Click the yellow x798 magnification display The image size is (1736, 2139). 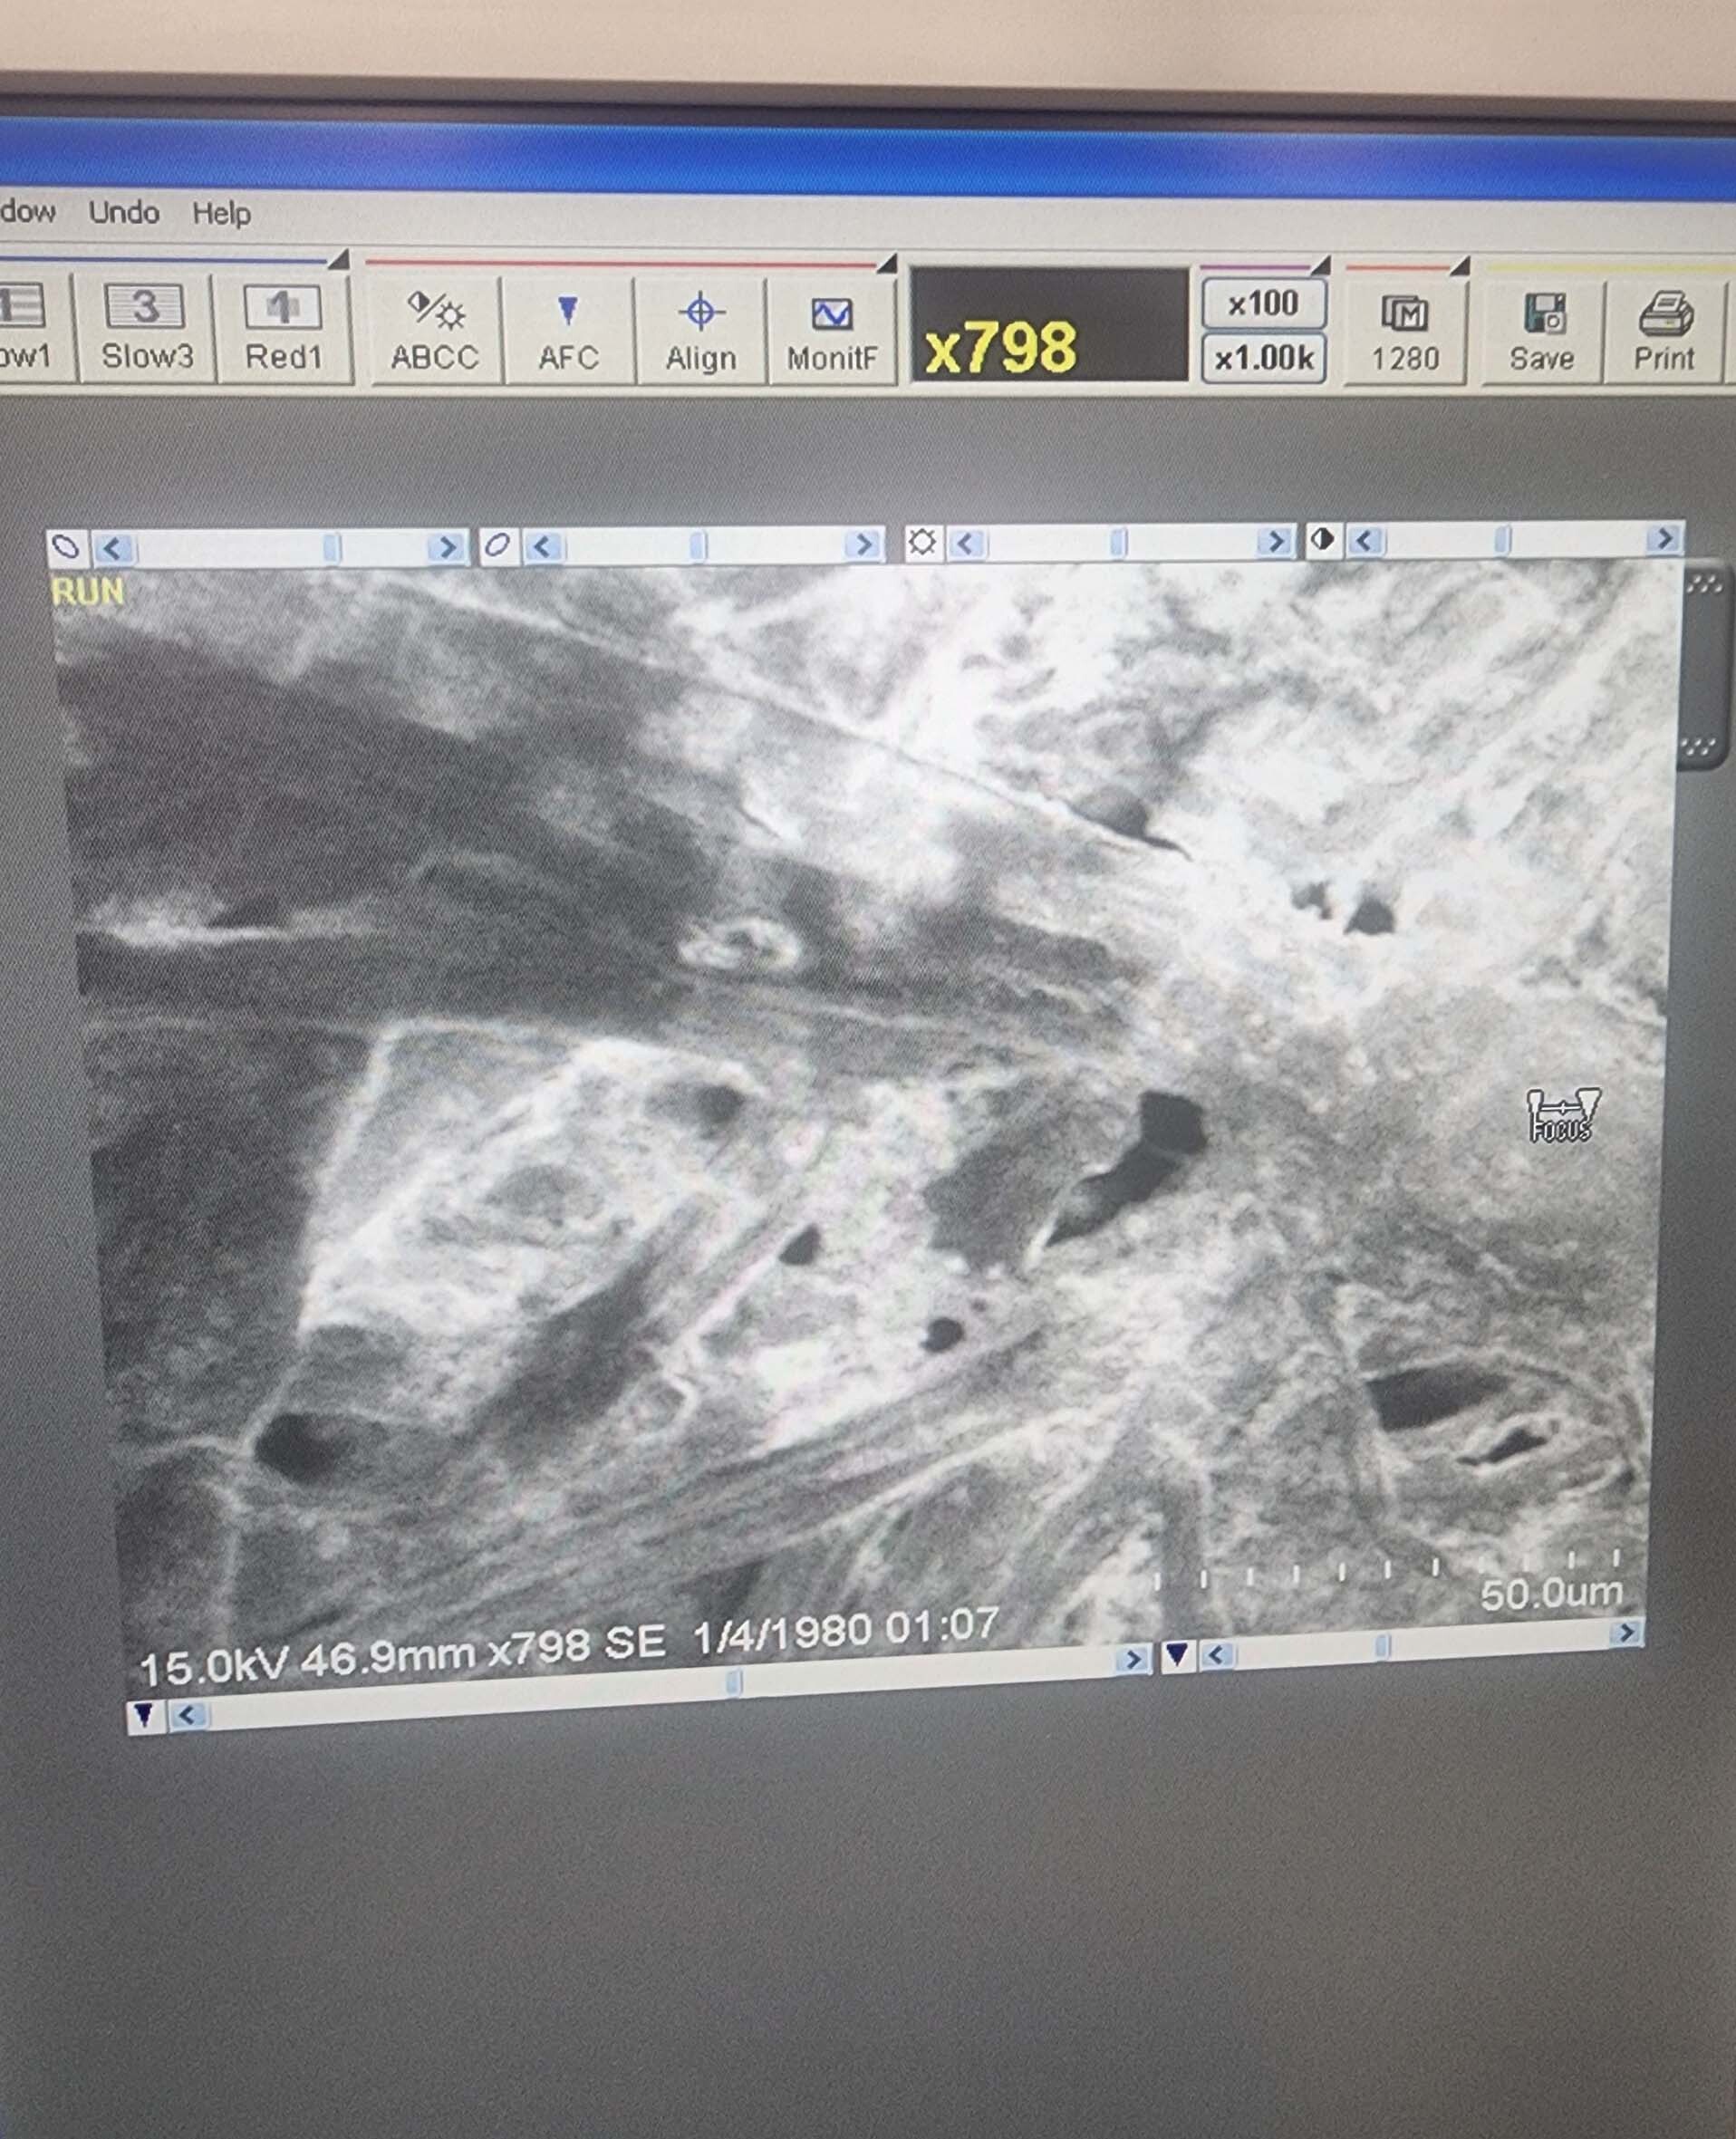click(x=1050, y=325)
